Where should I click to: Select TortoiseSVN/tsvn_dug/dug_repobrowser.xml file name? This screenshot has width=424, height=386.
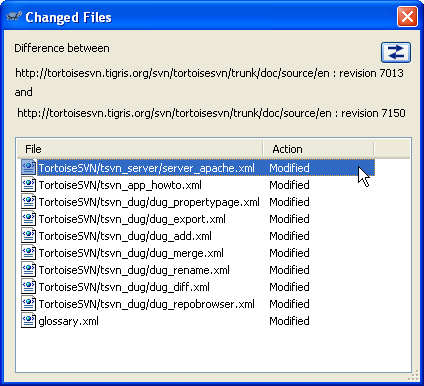point(147,304)
